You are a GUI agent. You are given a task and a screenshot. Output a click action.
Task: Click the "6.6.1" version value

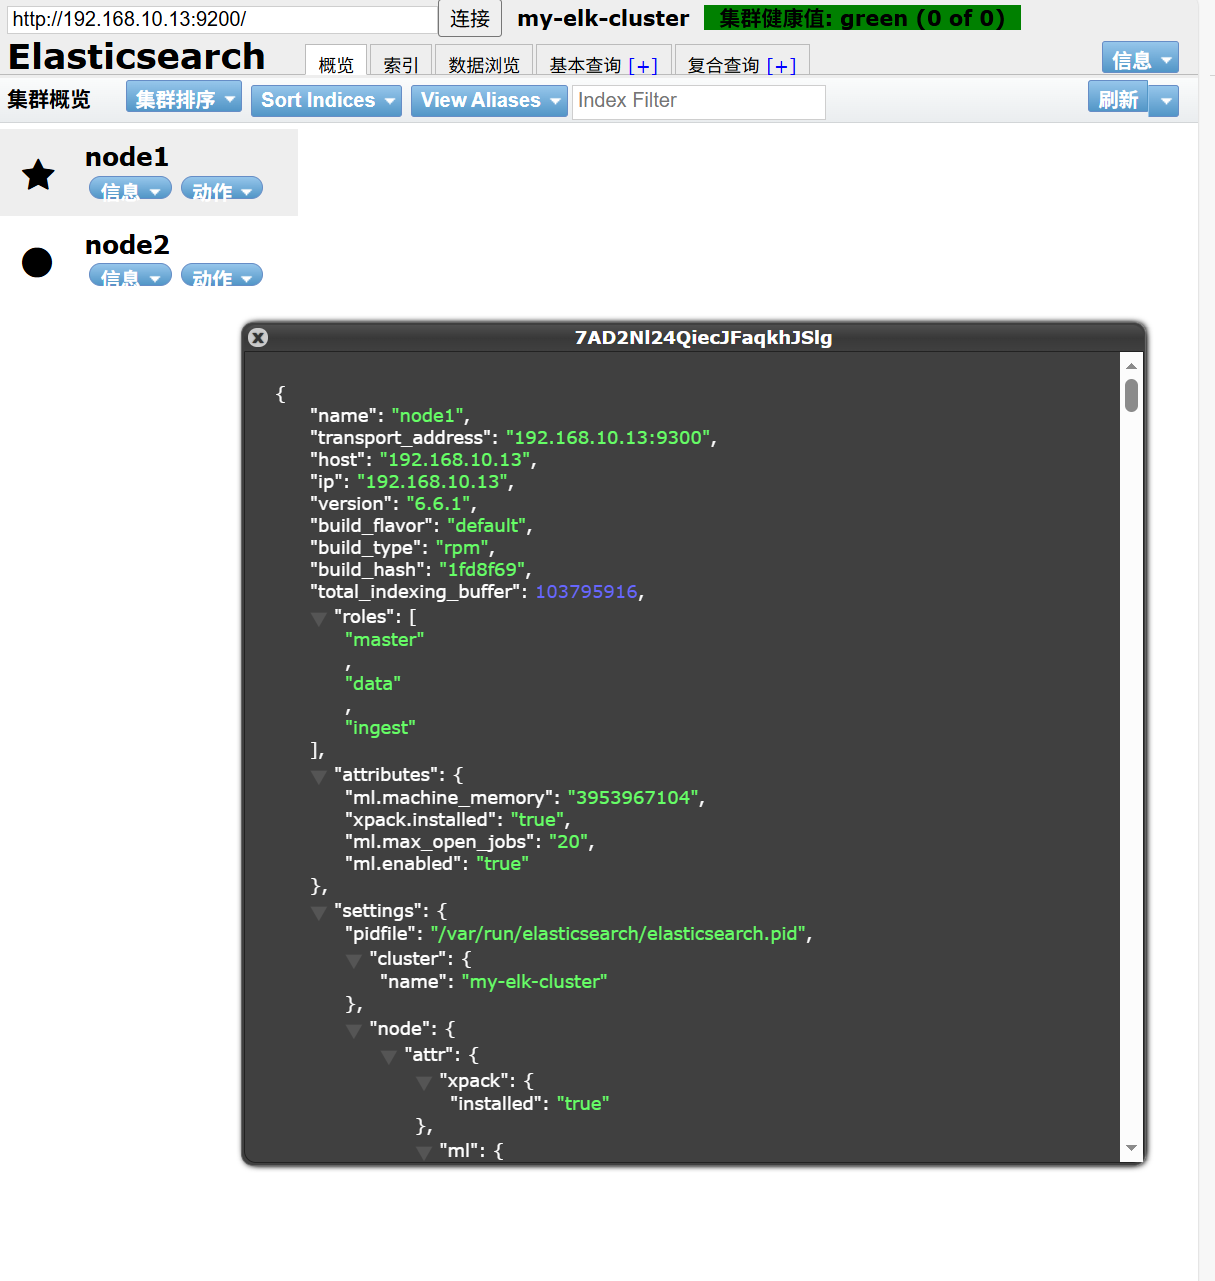pos(438,503)
